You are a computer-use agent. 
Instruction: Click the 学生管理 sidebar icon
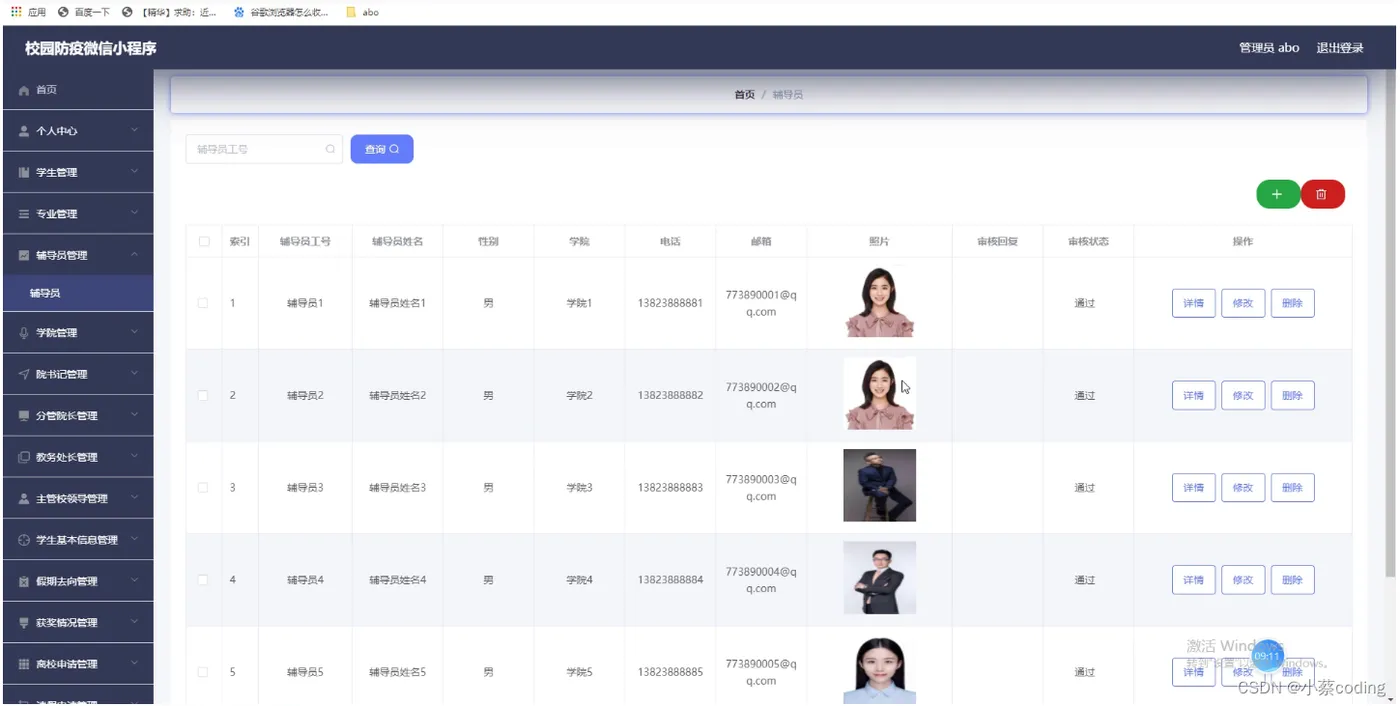[24, 173]
